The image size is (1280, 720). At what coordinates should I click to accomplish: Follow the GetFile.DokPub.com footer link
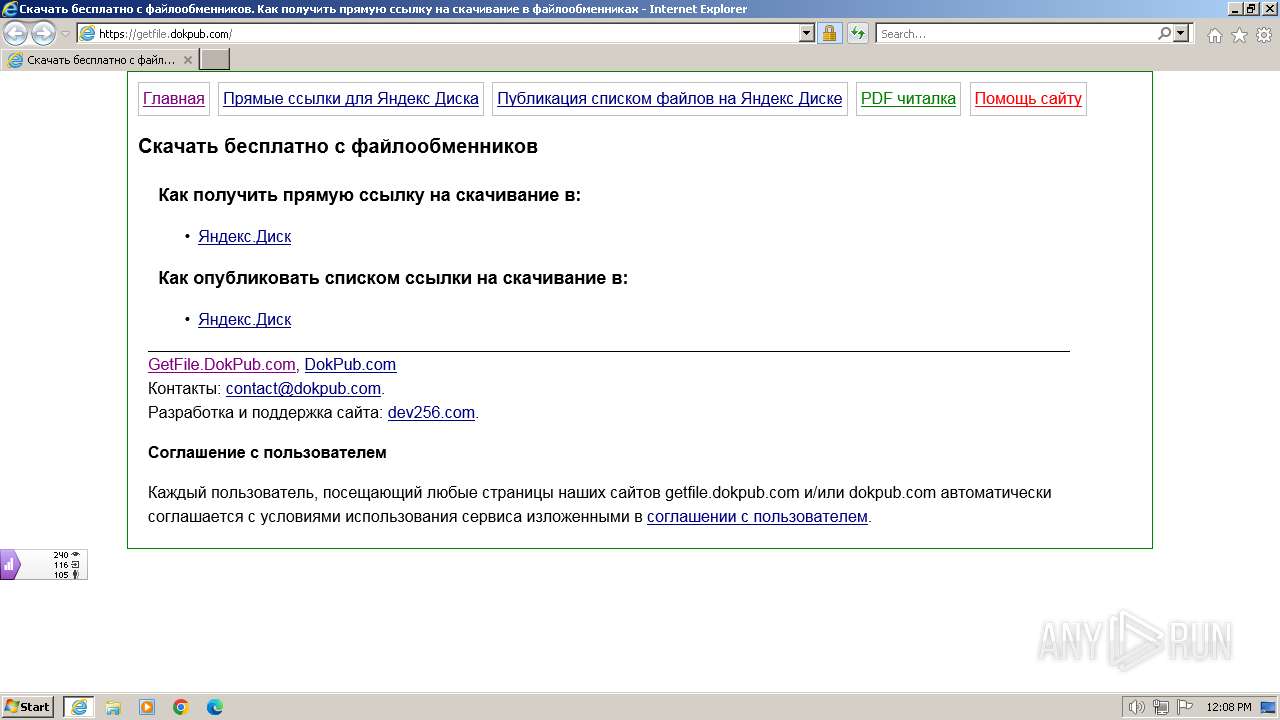click(x=222, y=365)
